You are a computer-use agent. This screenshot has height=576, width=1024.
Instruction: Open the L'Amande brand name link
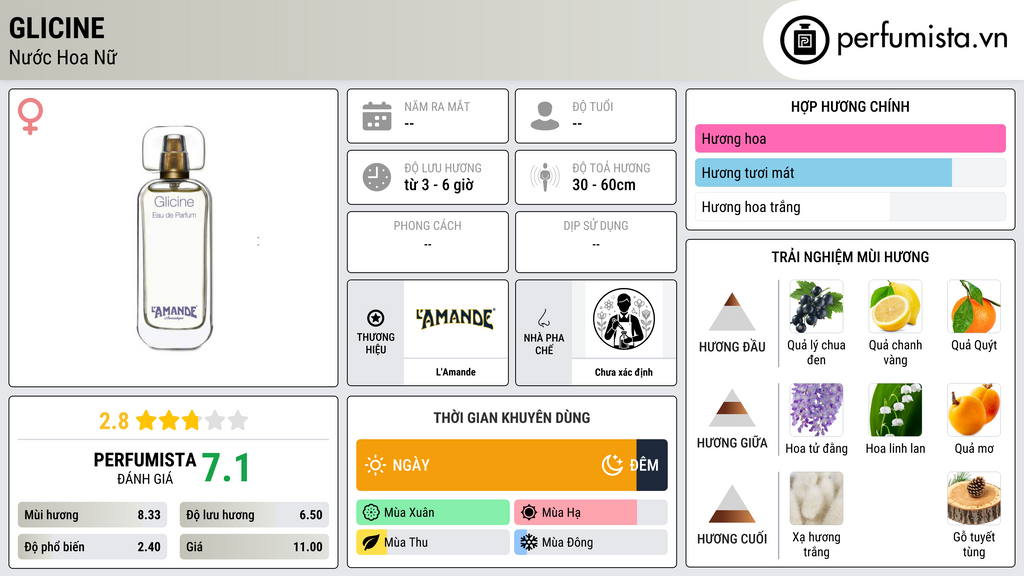456,372
